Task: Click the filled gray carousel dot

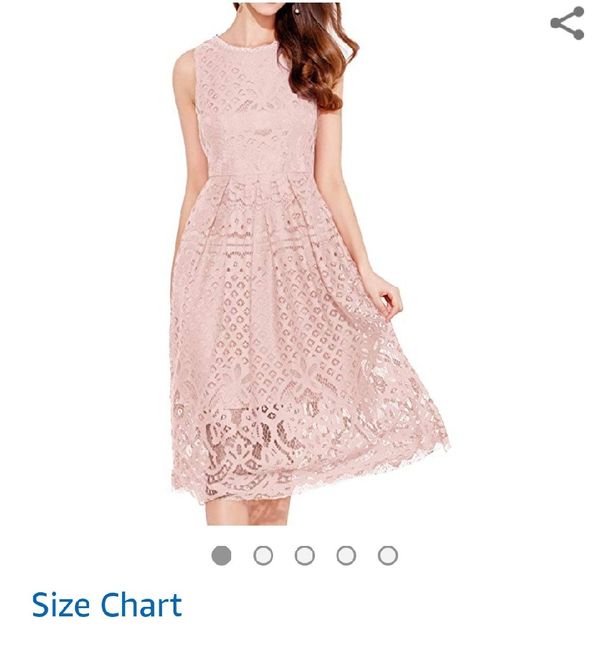Action: (x=221, y=555)
